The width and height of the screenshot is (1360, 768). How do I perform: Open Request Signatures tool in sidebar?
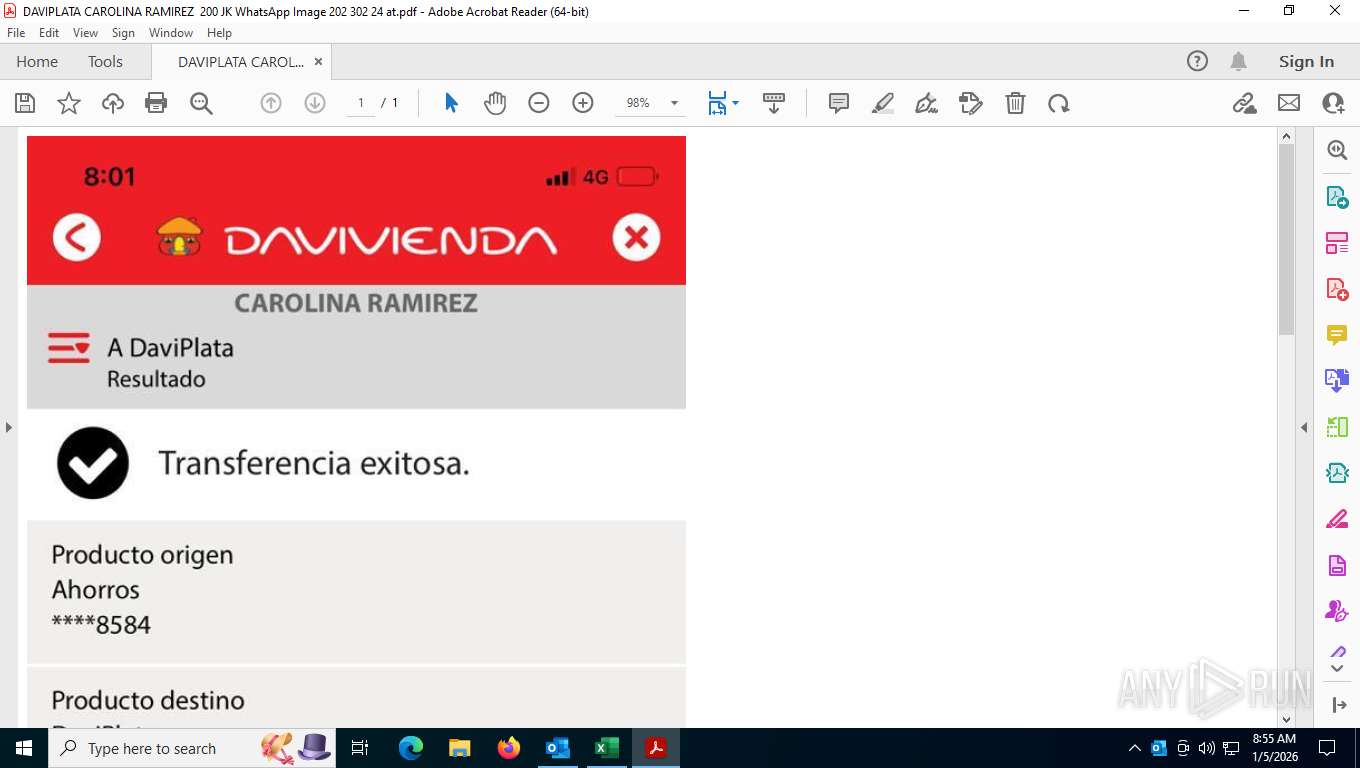1337,611
